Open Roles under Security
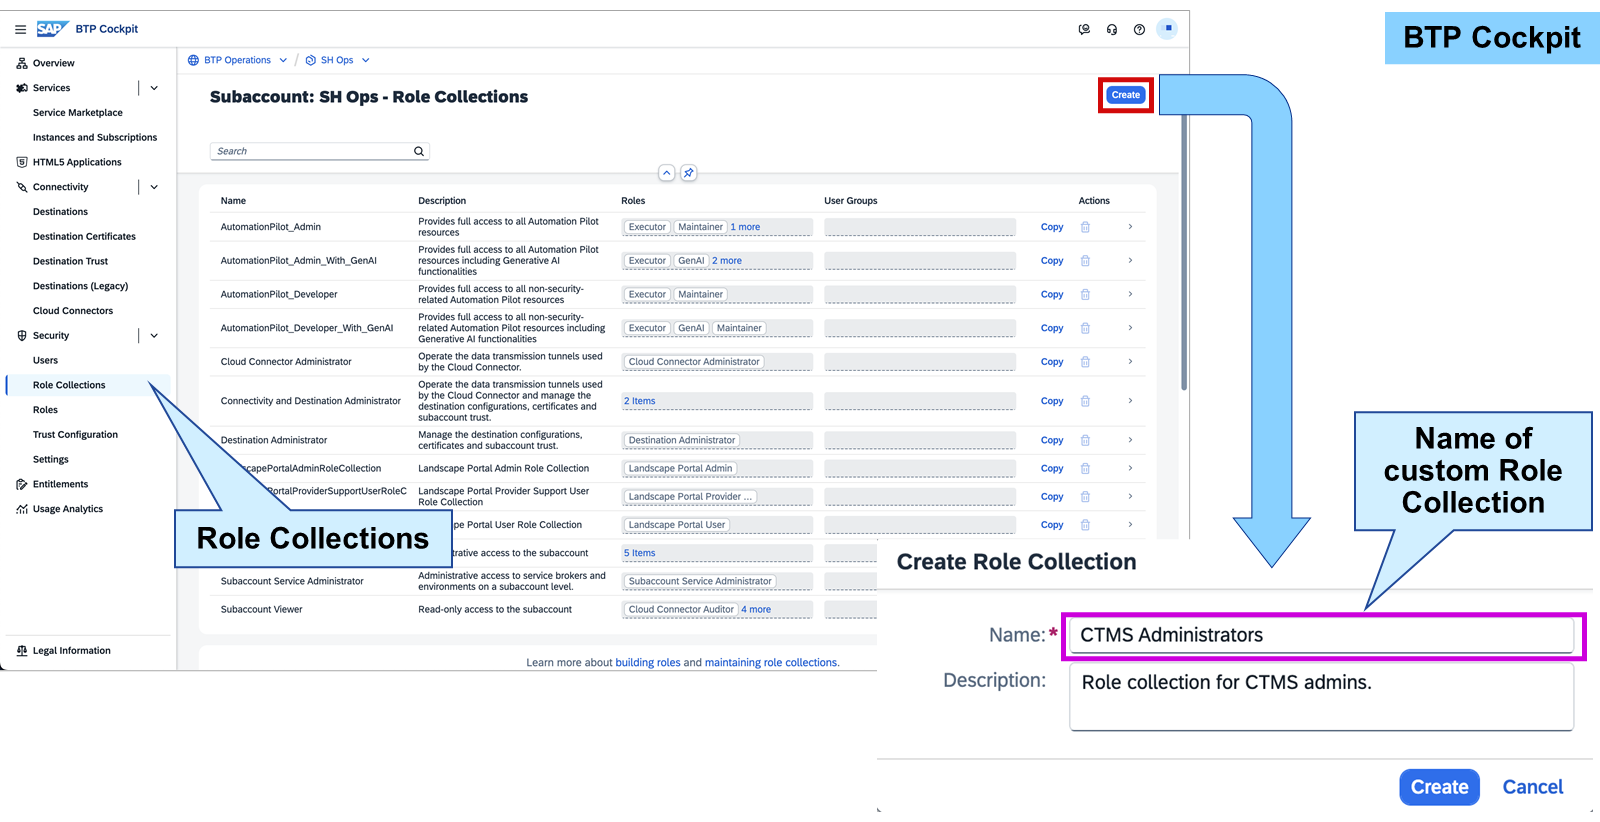 click(45, 410)
